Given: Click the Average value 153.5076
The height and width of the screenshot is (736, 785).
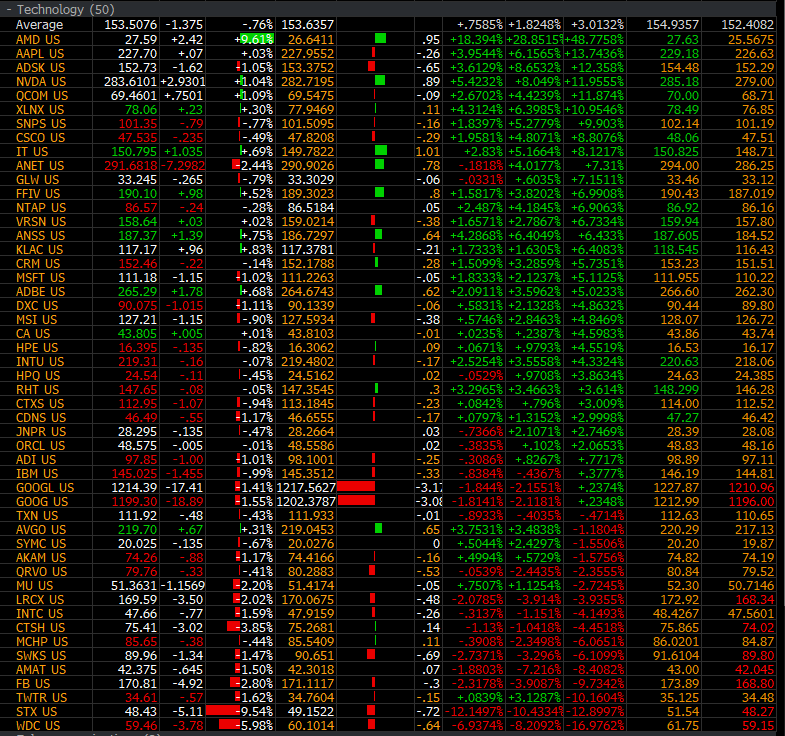Looking at the screenshot, I should click(x=131, y=25).
